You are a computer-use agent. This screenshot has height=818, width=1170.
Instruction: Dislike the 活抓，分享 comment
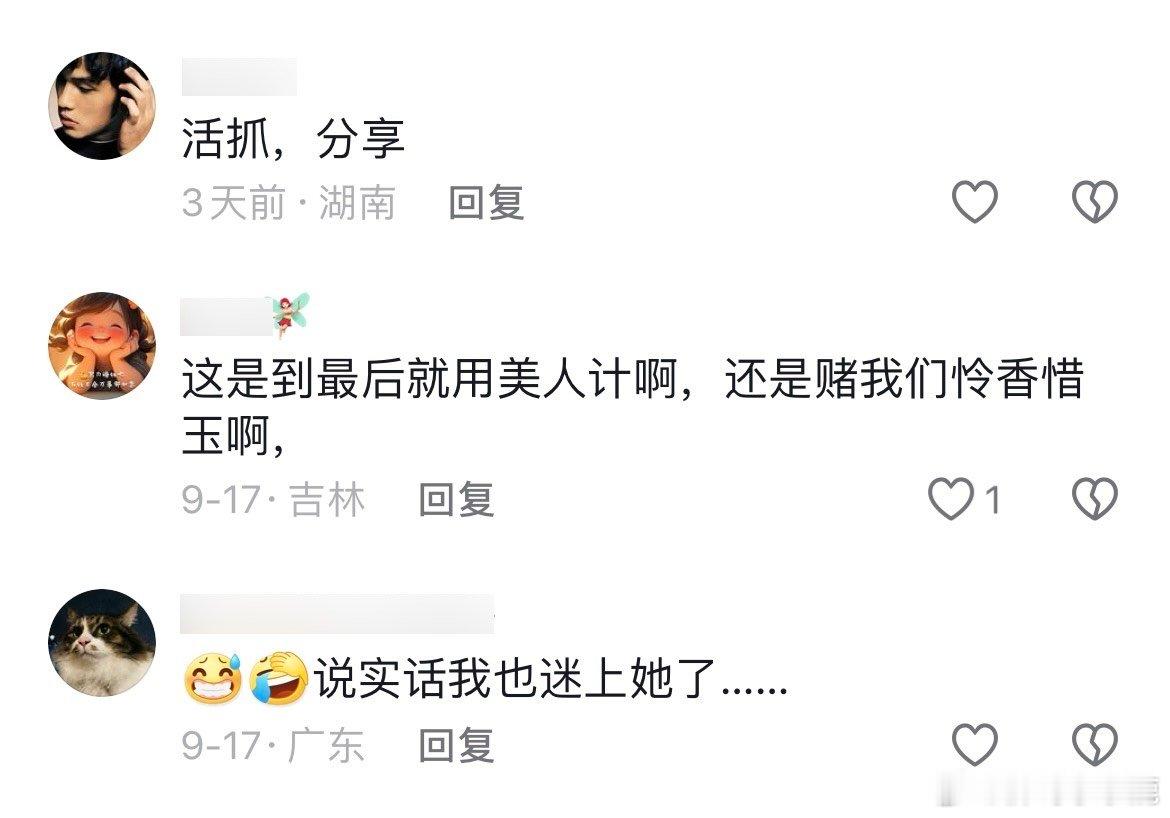1095,202
